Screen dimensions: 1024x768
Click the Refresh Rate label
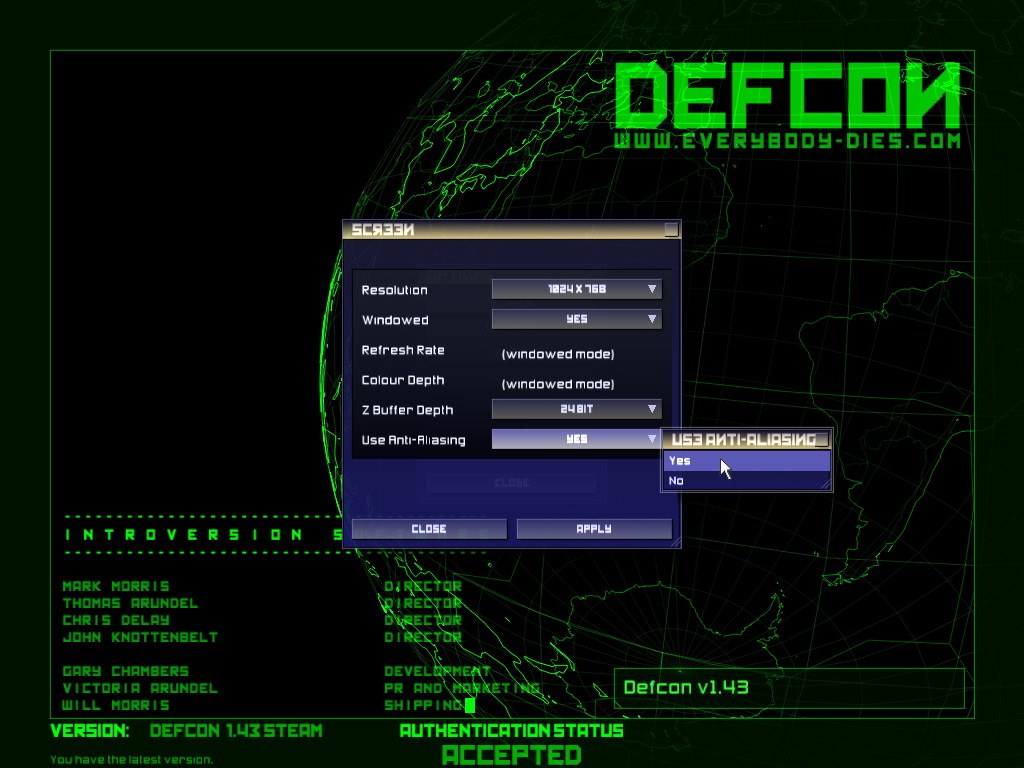coord(403,350)
